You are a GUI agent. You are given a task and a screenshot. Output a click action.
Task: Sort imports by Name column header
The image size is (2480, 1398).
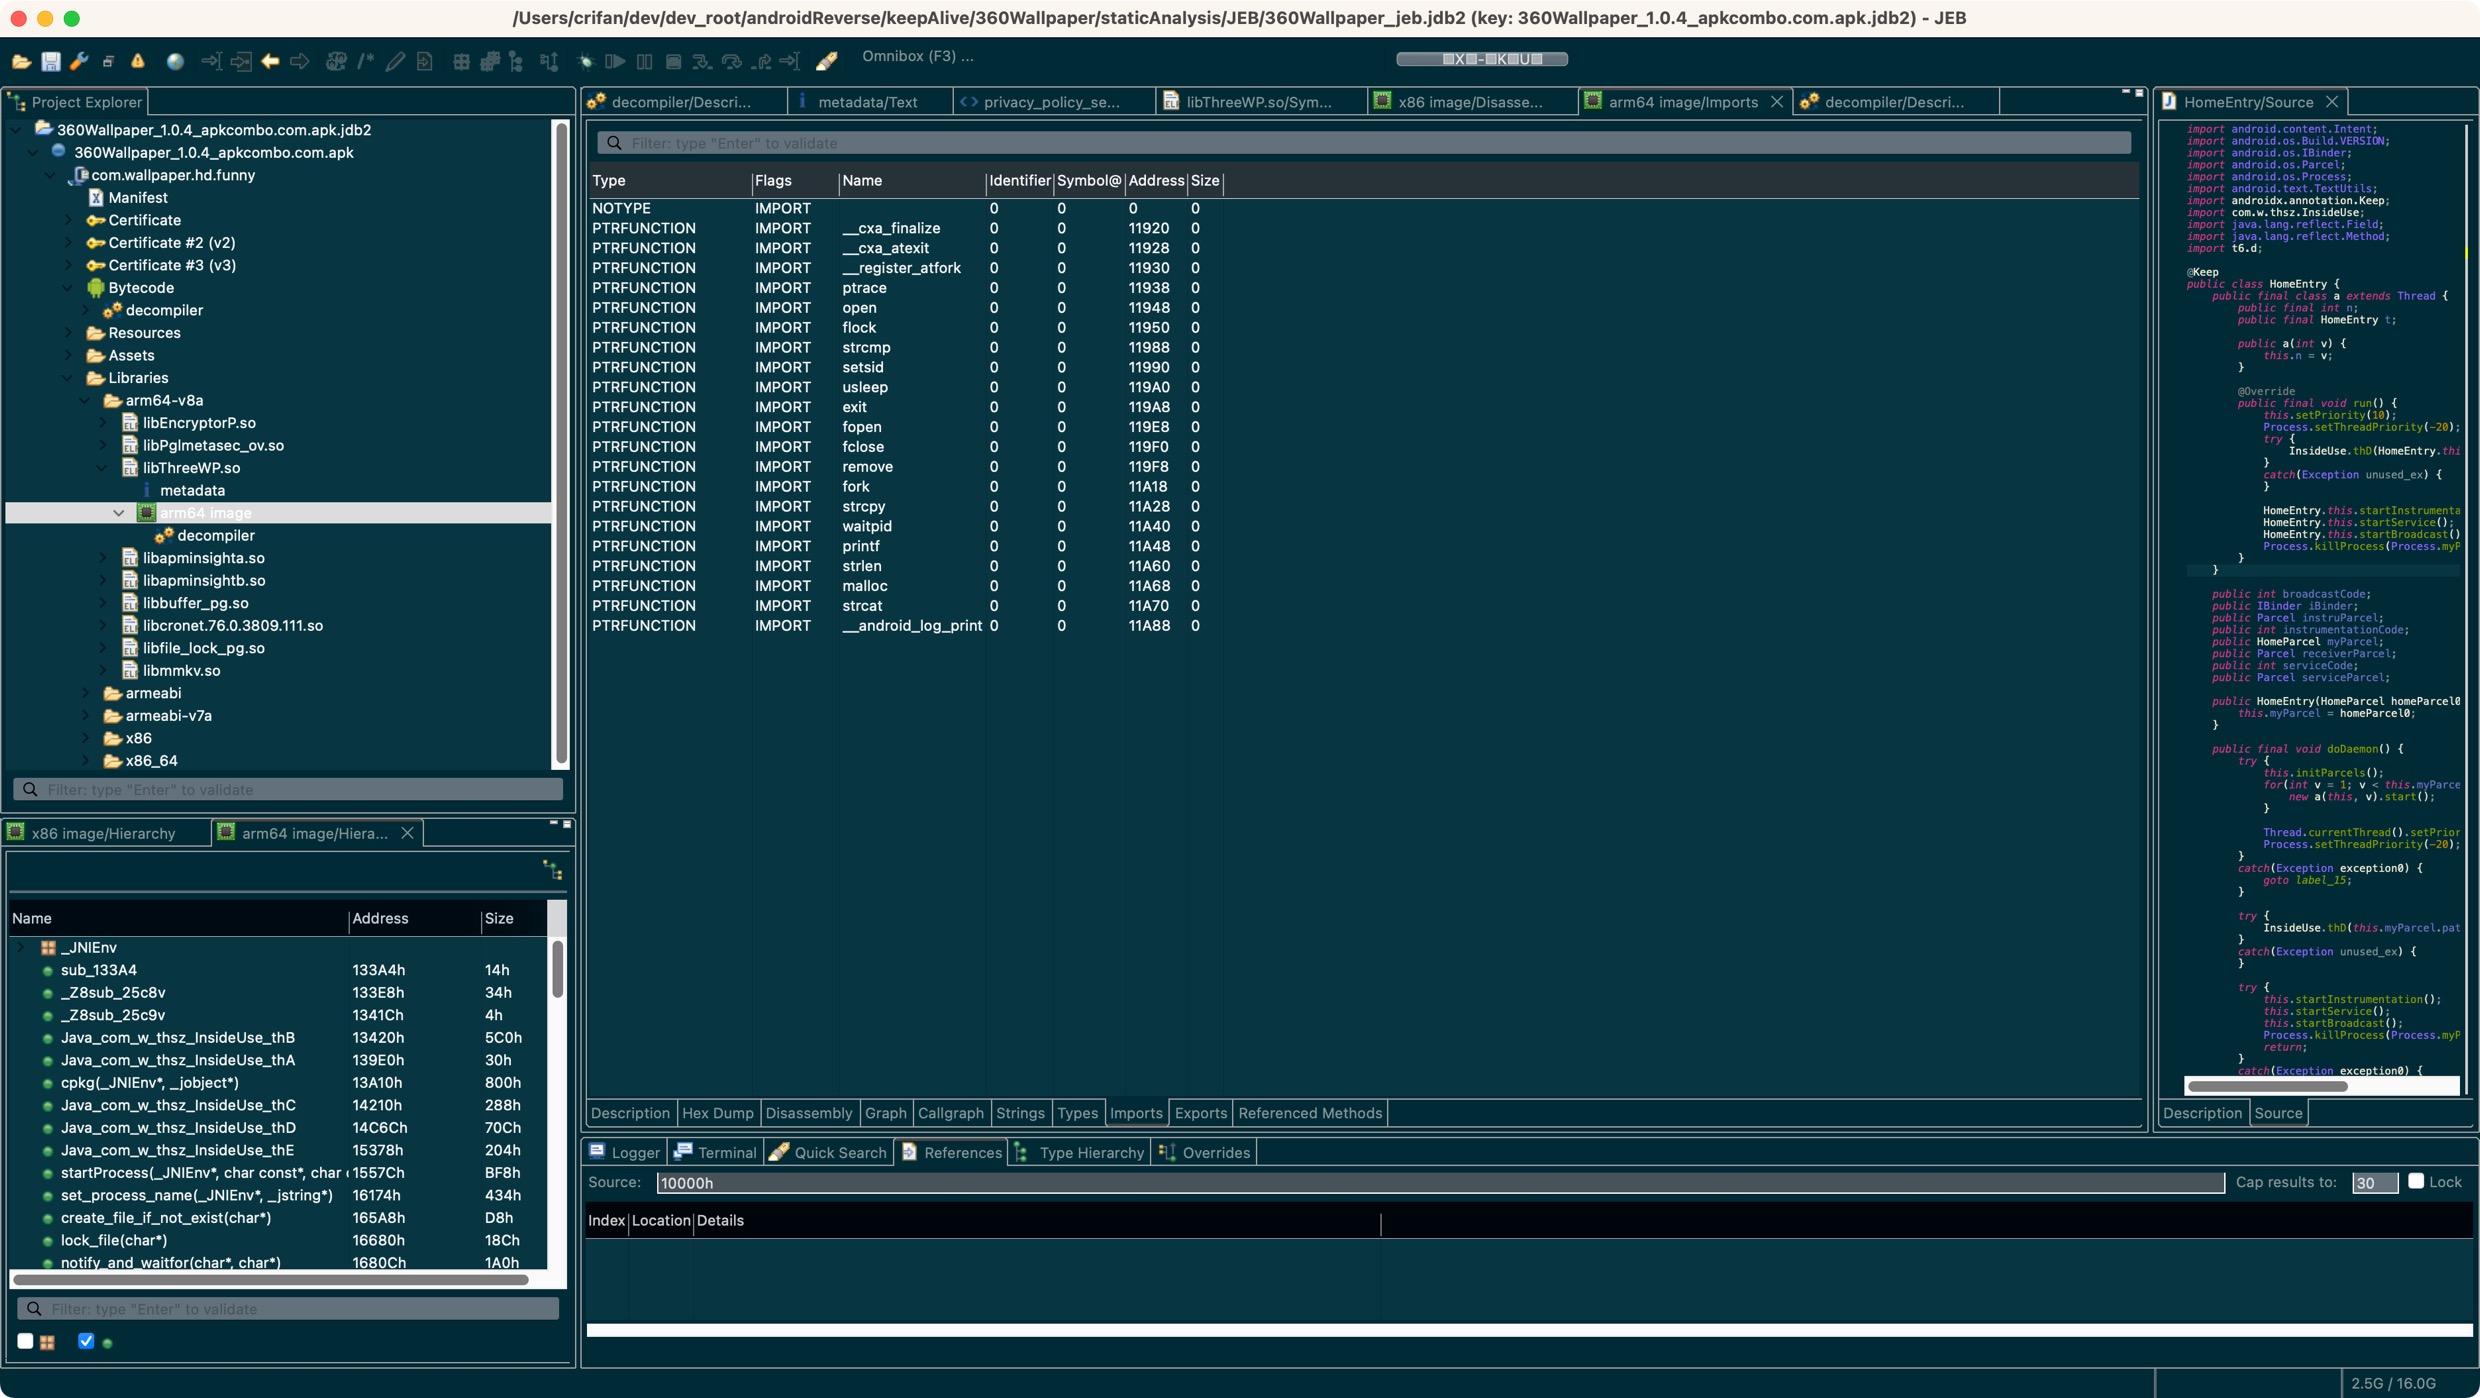[x=911, y=181]
